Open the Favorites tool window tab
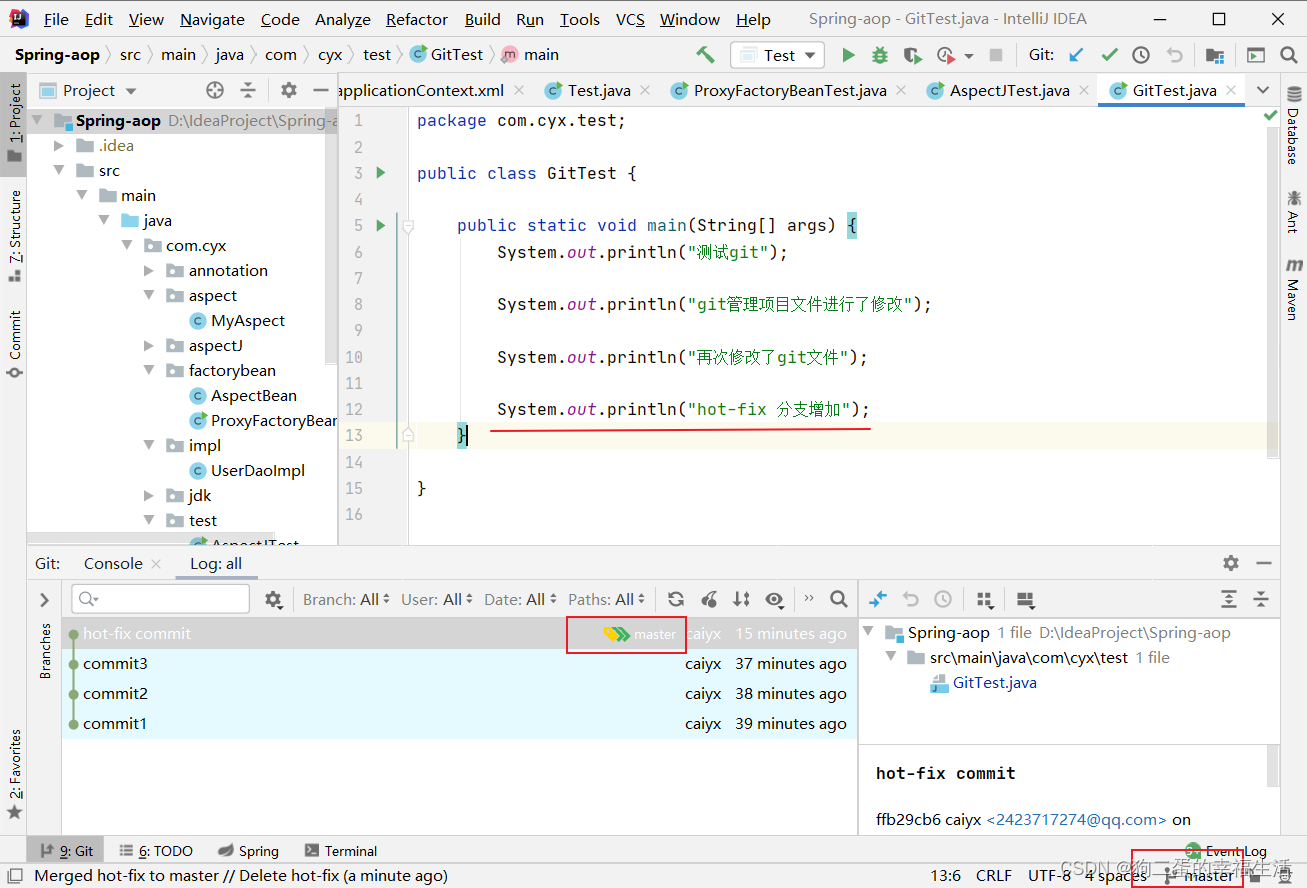The image size is (1307, 888). (x=14, y=775)
